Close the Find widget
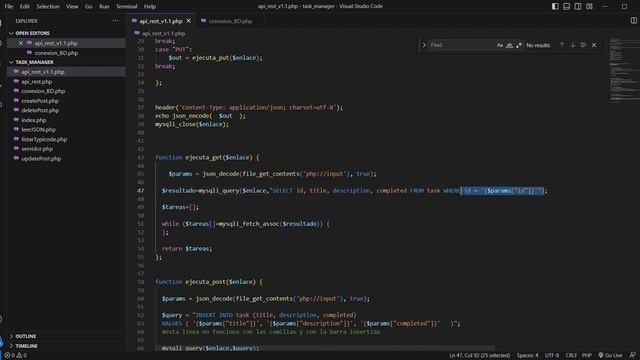640x360 pixels. point(594,45)
